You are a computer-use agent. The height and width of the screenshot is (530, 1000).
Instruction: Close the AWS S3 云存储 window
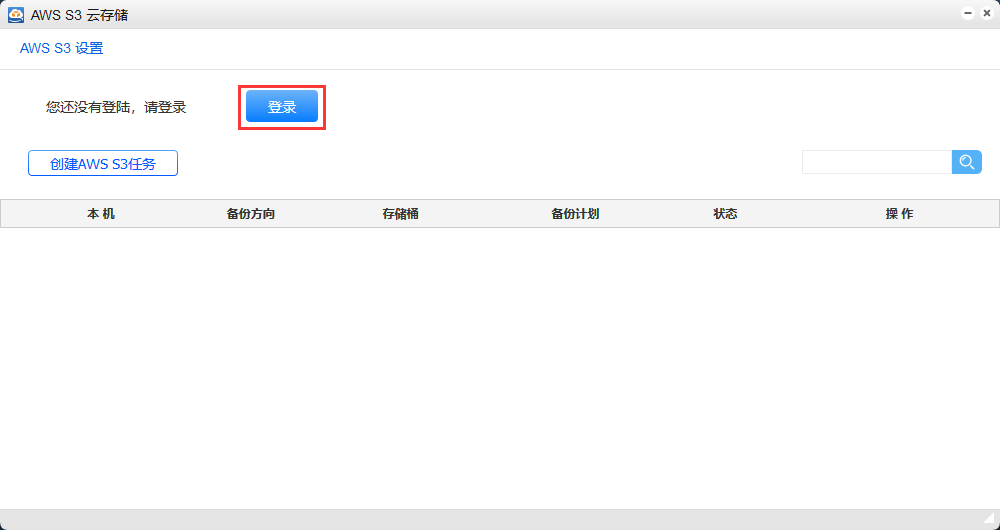tap(987, 13)
